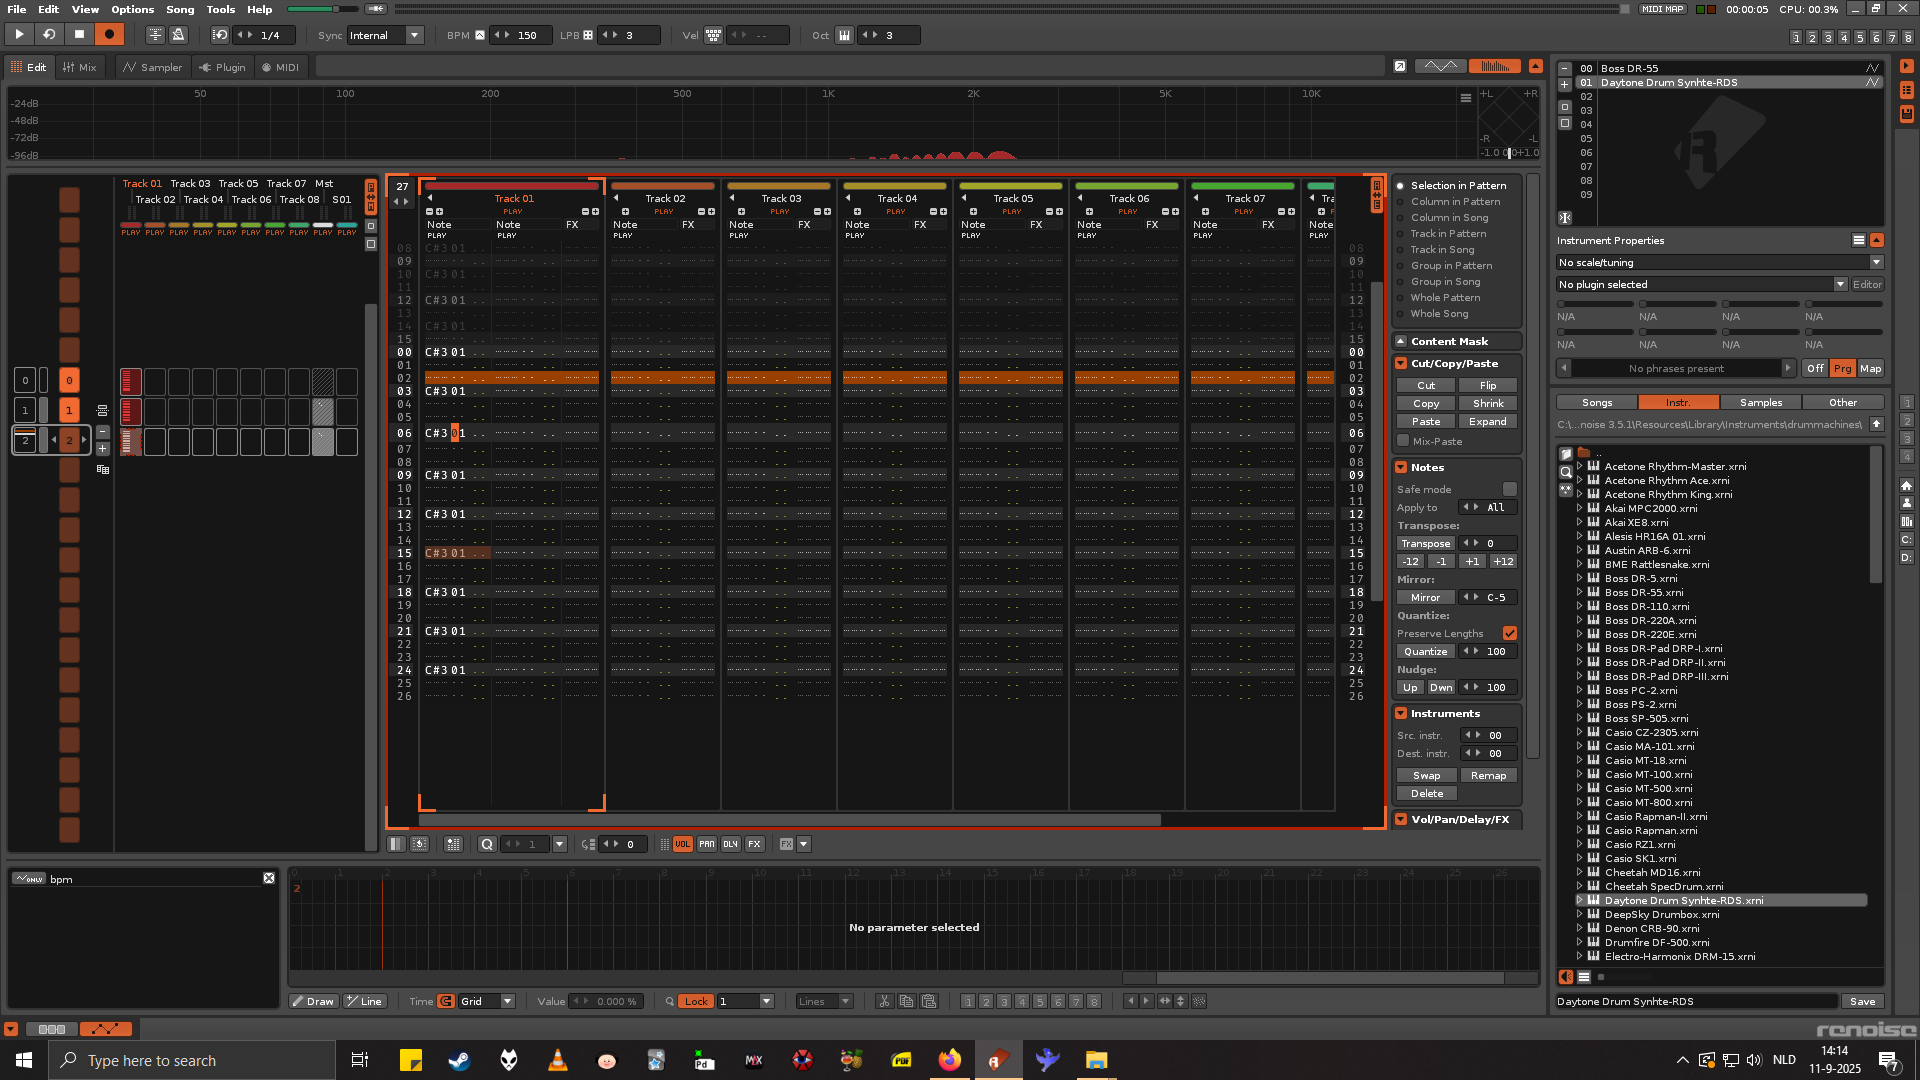
Task: Enable the metronome icon
Action: click(179, 35)
